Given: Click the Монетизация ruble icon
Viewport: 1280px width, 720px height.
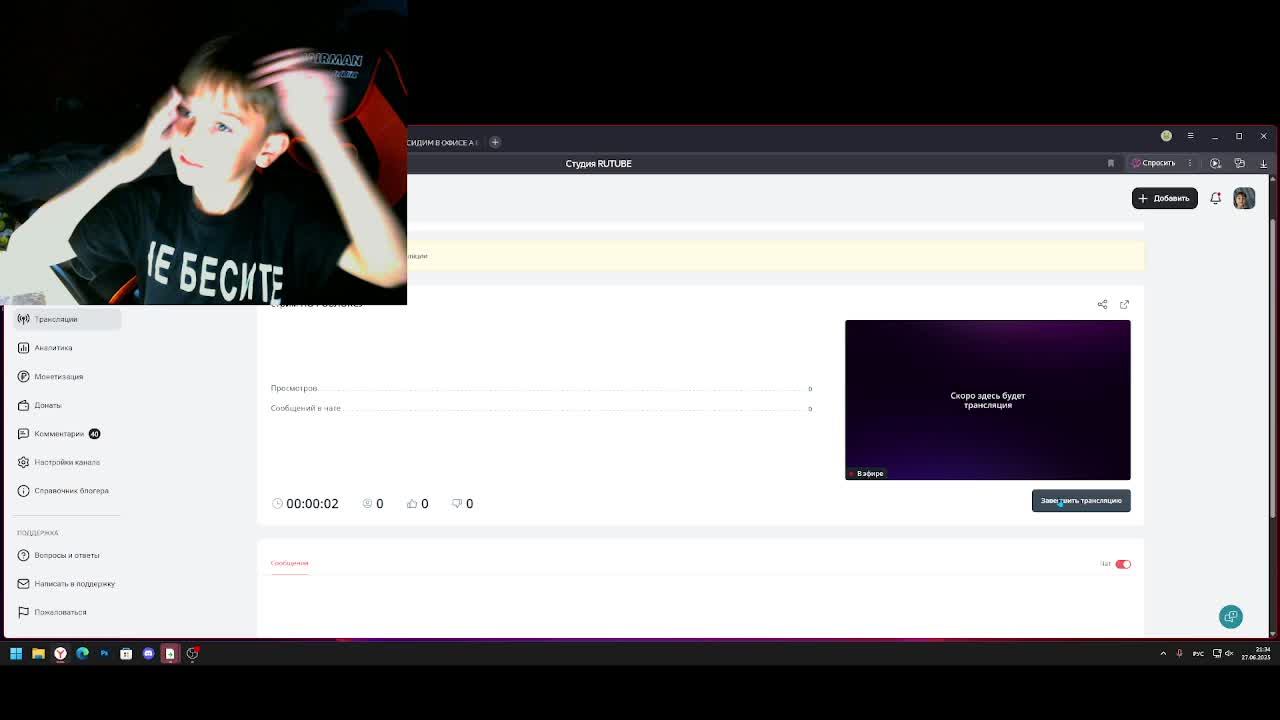Looking at the screenshot, I should [x=23, y=376].
